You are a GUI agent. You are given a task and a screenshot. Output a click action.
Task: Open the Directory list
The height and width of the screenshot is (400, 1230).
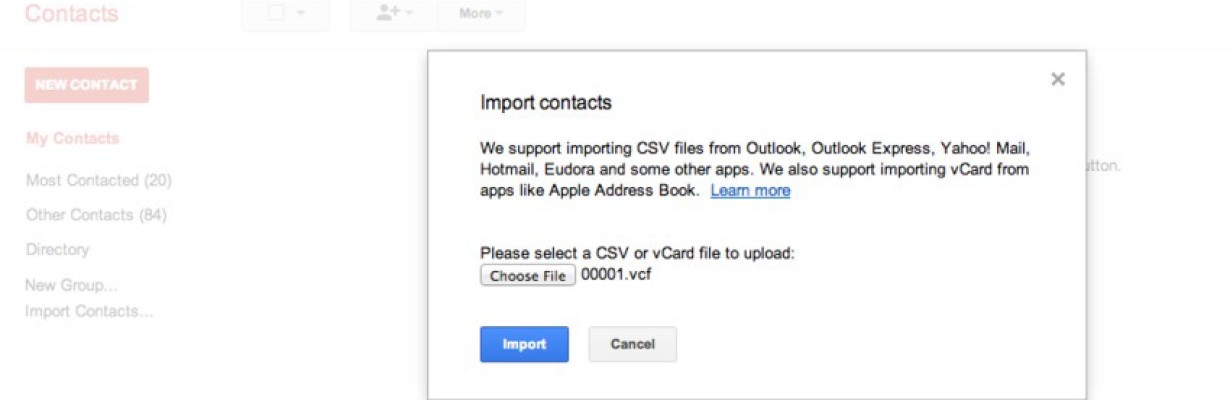tap(57, 250)
